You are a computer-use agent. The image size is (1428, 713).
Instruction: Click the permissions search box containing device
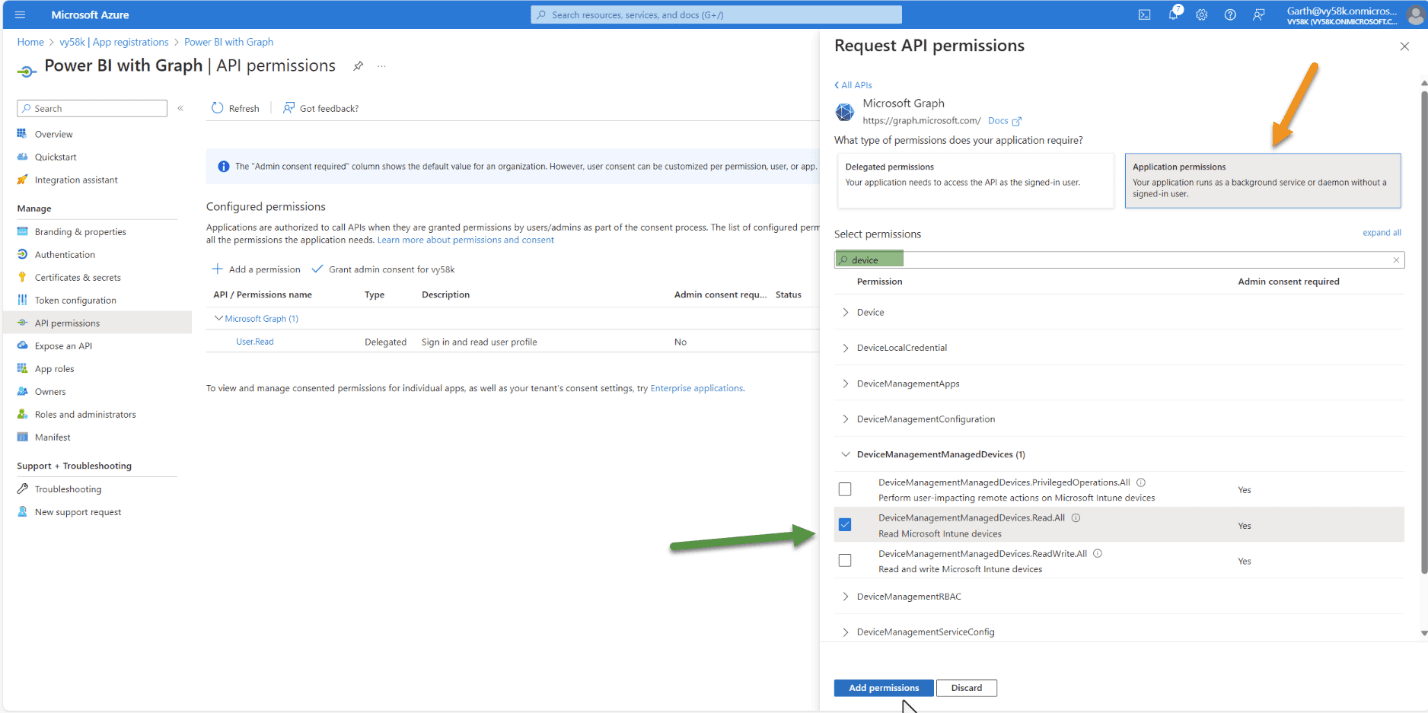tap(1119, 260)
